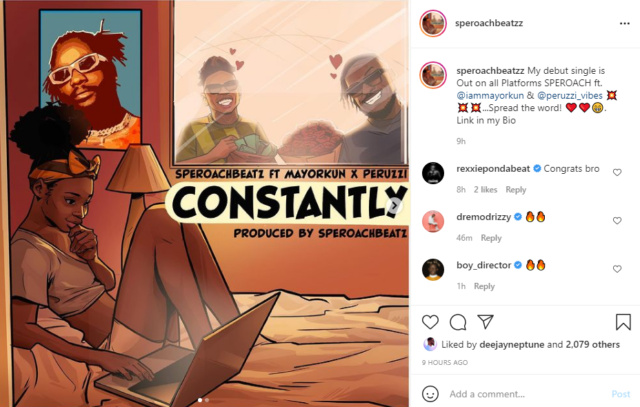Like the rexxiepondabeat comment
This screenshot has height=407, width=640.
(617, 172)
